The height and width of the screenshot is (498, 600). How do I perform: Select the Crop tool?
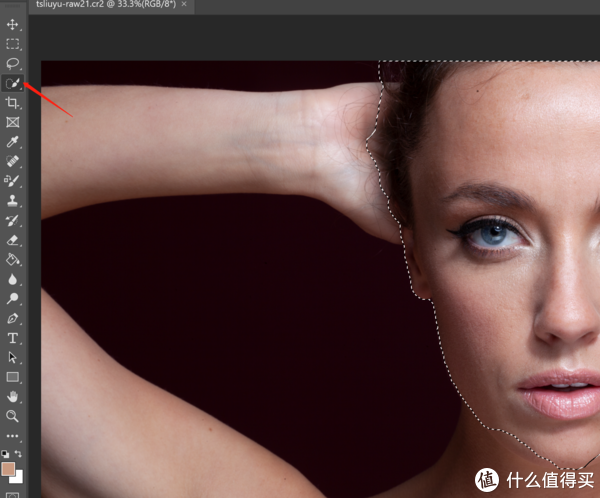[12, 103]
